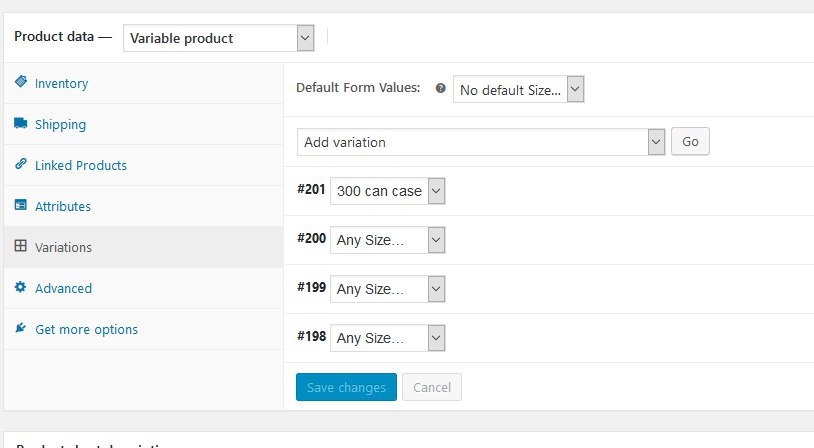Viewport: 814px width, 448px height.
Task: Click the Cancel button
Action: point(432,387)
